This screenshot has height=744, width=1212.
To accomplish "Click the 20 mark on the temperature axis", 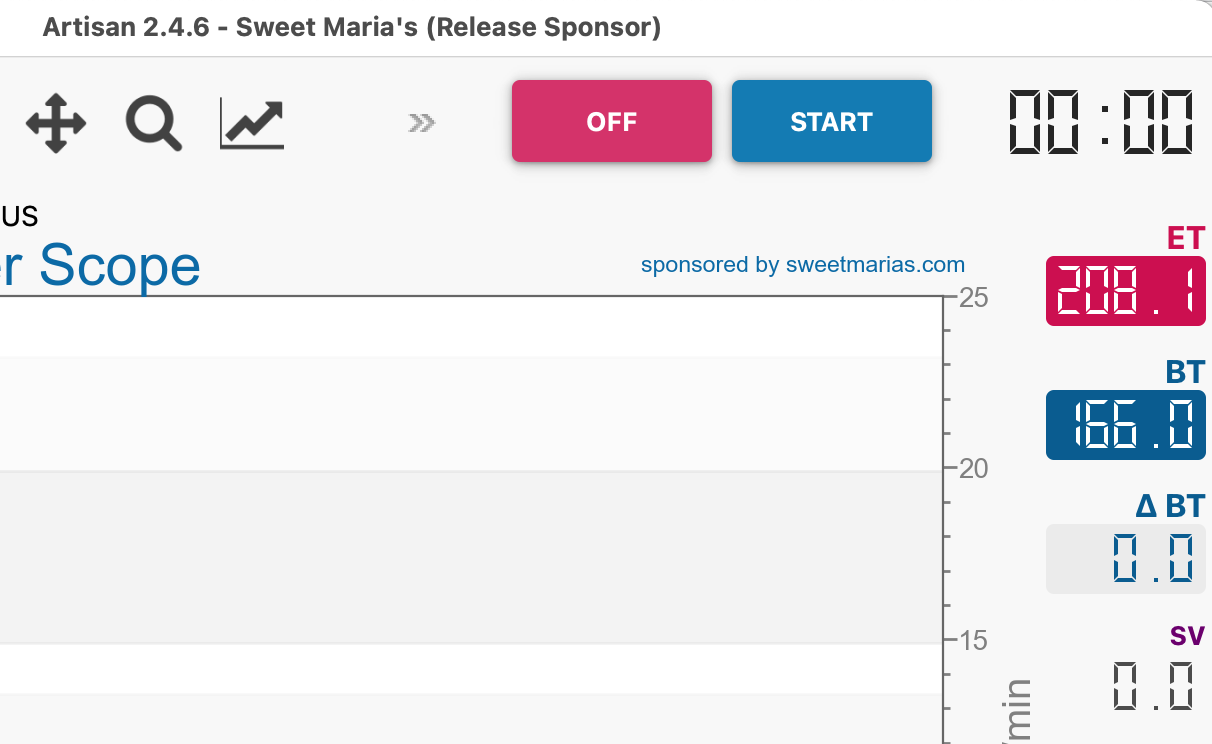I will (x=975, y=468).
